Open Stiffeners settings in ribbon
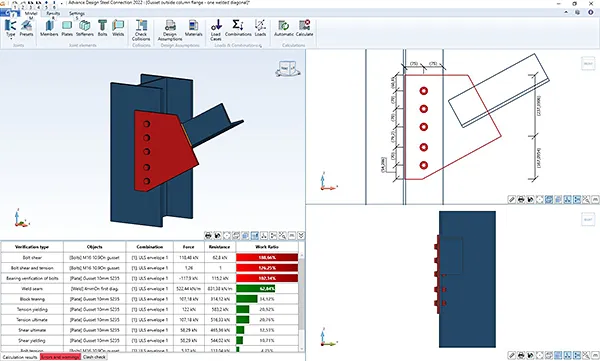The image size is (600, 361). (85, 29)
